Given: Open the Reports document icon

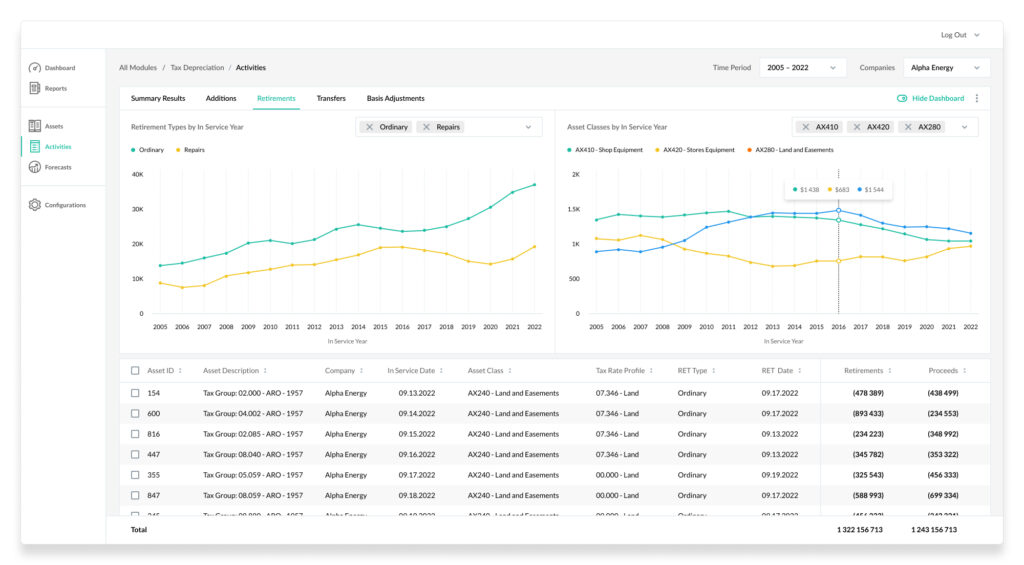Looking at the screenshot, I should 35,88.
